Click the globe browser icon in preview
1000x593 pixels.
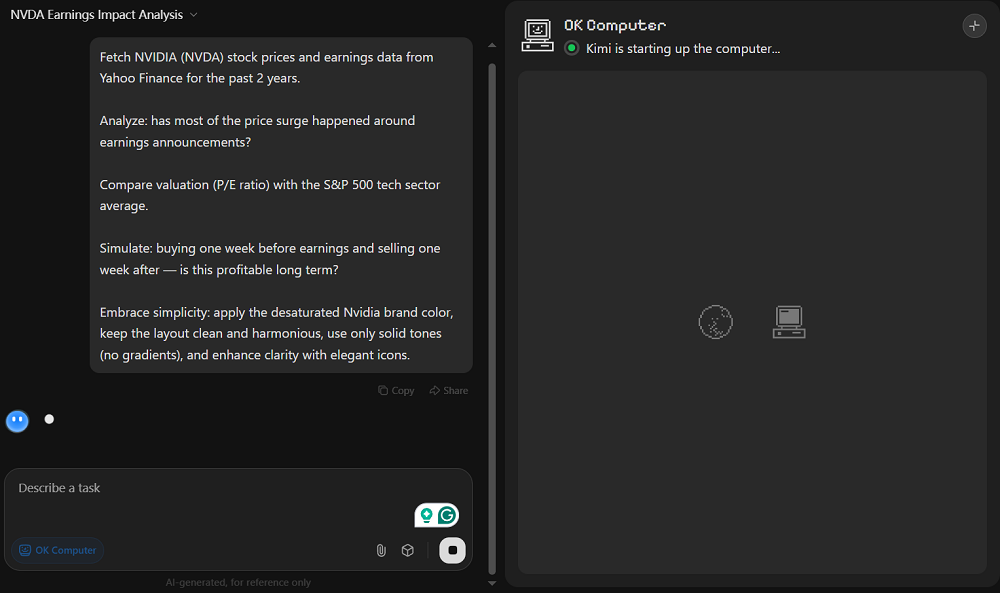coord(715,322)
